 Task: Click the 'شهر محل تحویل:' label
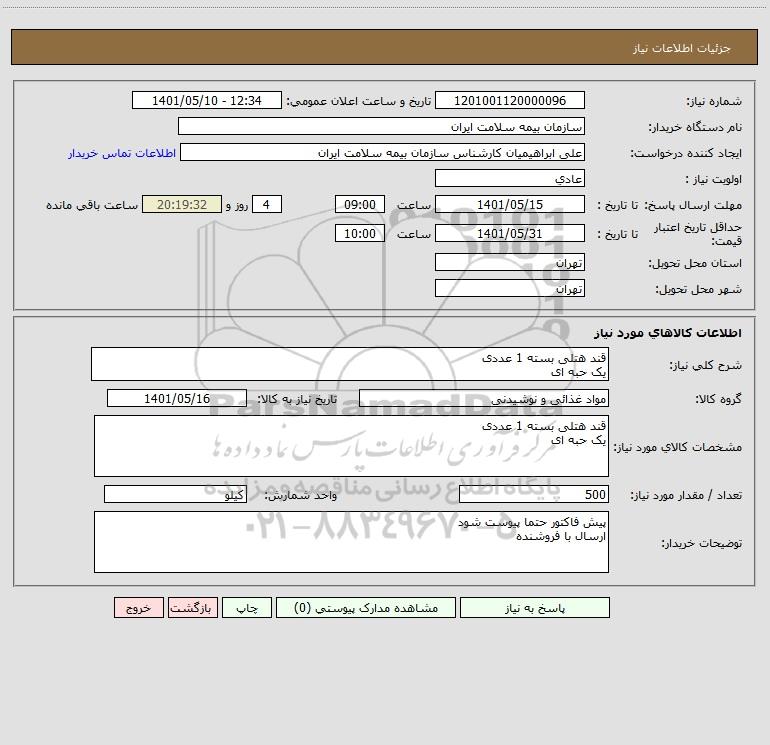(x=698, y=289)
